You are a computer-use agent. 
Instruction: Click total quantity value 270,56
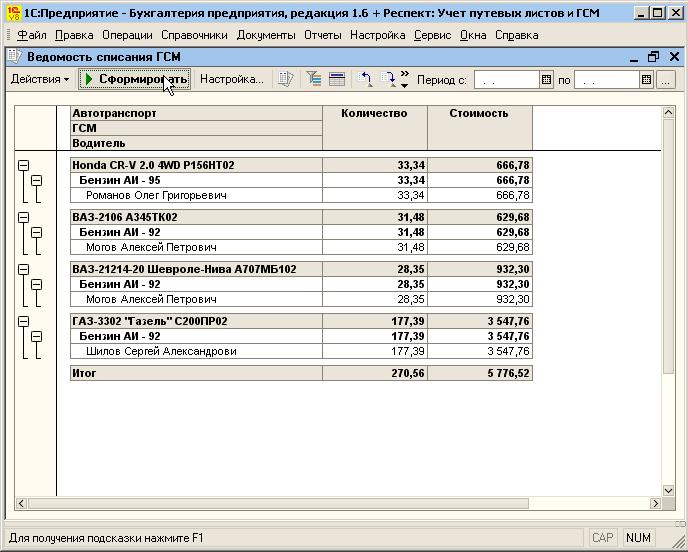375,373
